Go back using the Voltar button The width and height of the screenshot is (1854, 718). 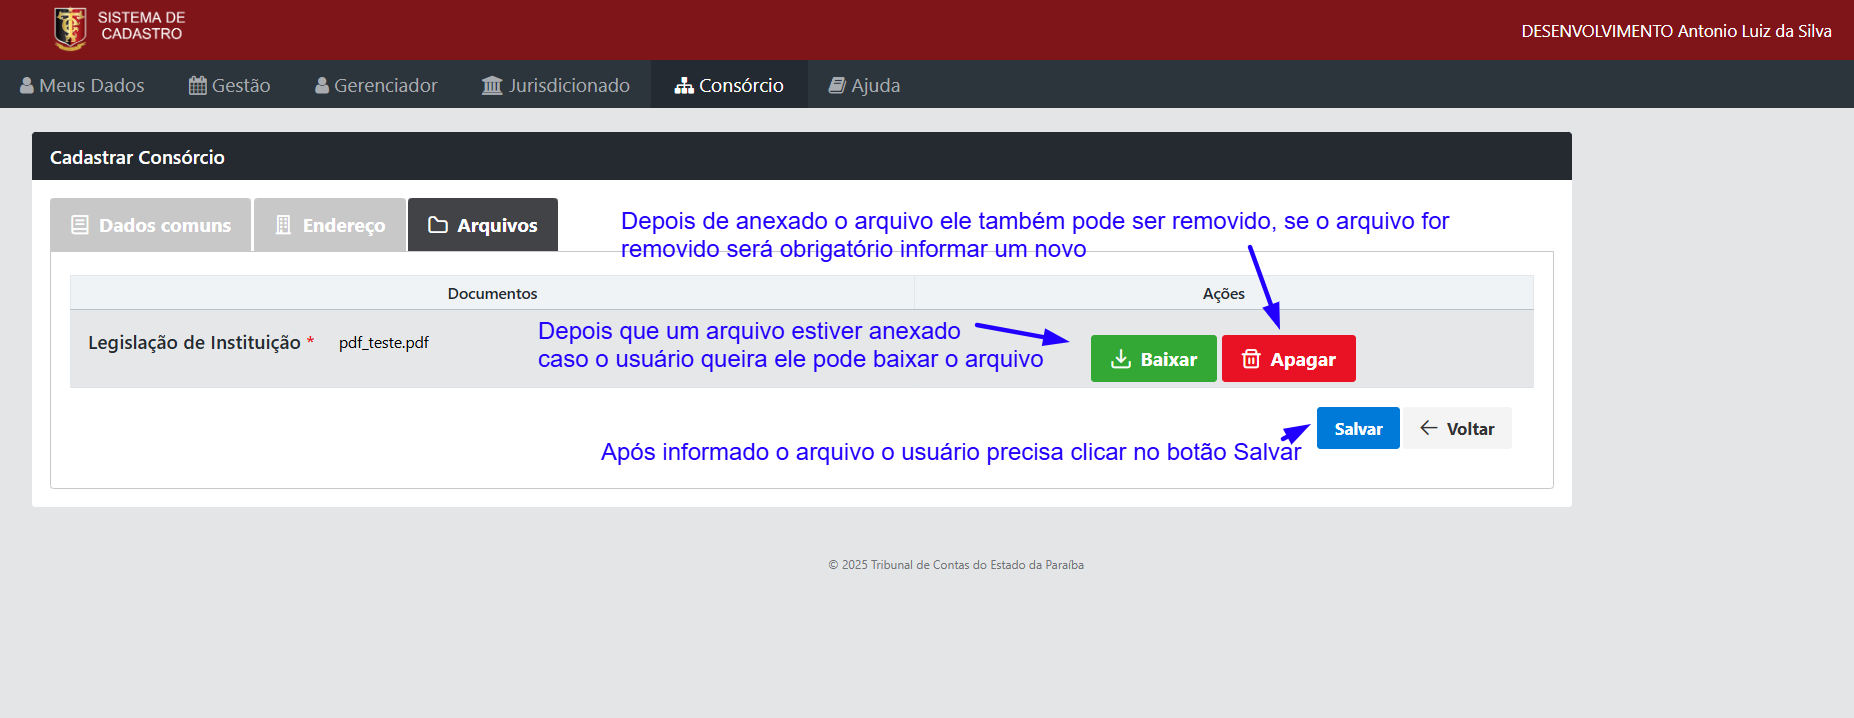pyautogui.click(x=1457, y=428)
